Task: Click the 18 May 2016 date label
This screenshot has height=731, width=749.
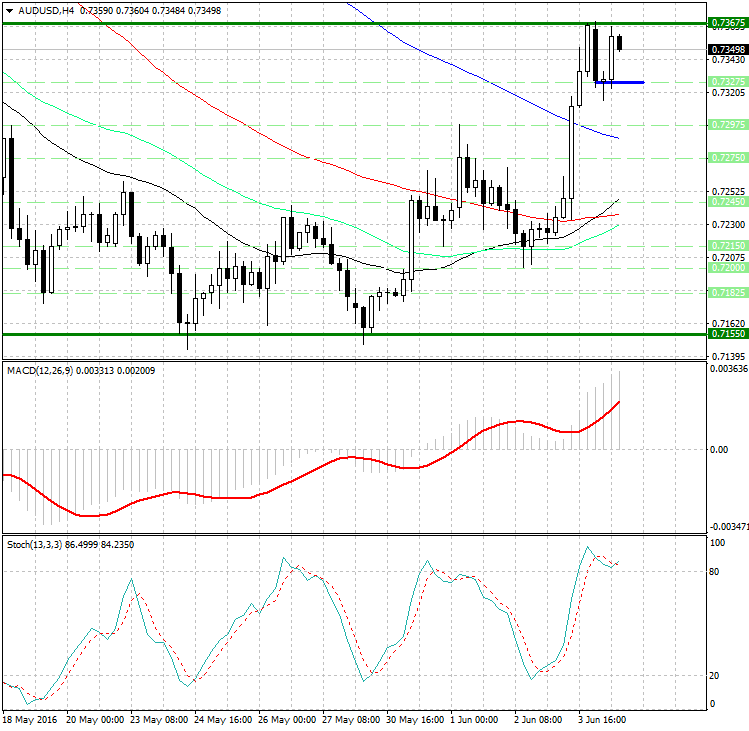Action: coord(30,720)
